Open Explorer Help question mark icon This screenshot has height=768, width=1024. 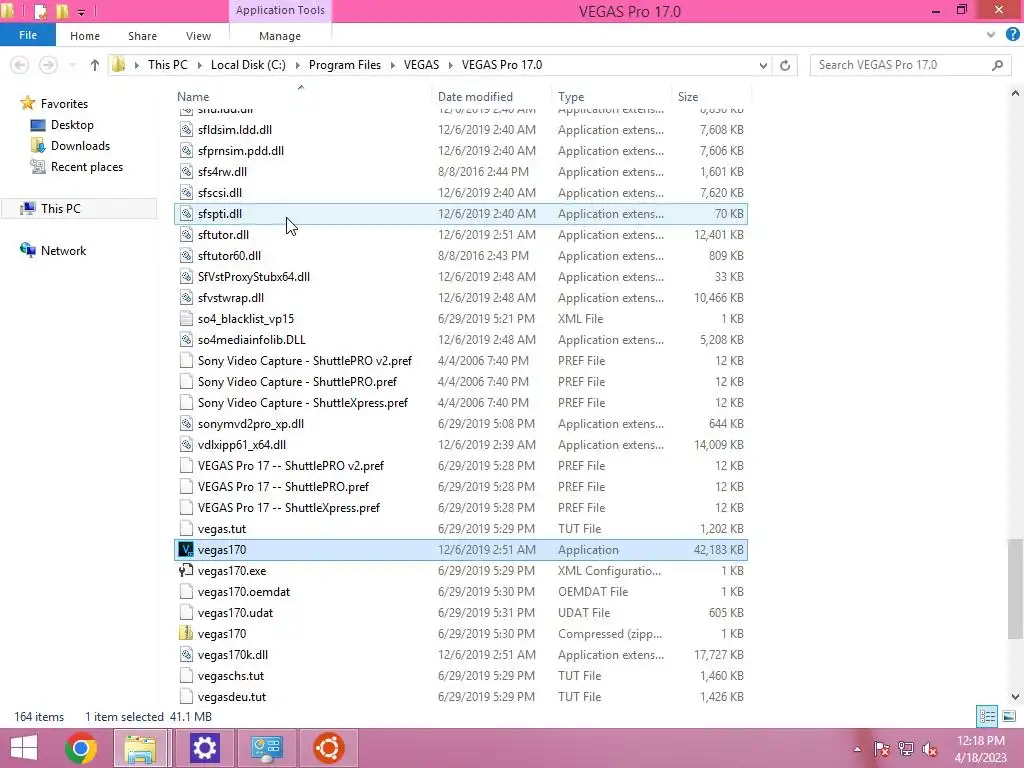[x=1013, y=35]
